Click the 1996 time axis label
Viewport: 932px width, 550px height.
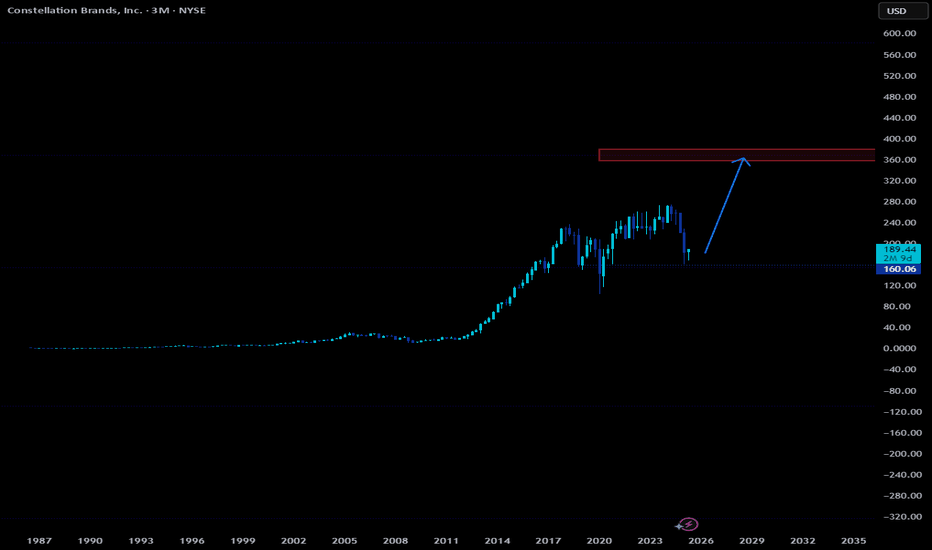pyautogui.click(x=192, y=540)
